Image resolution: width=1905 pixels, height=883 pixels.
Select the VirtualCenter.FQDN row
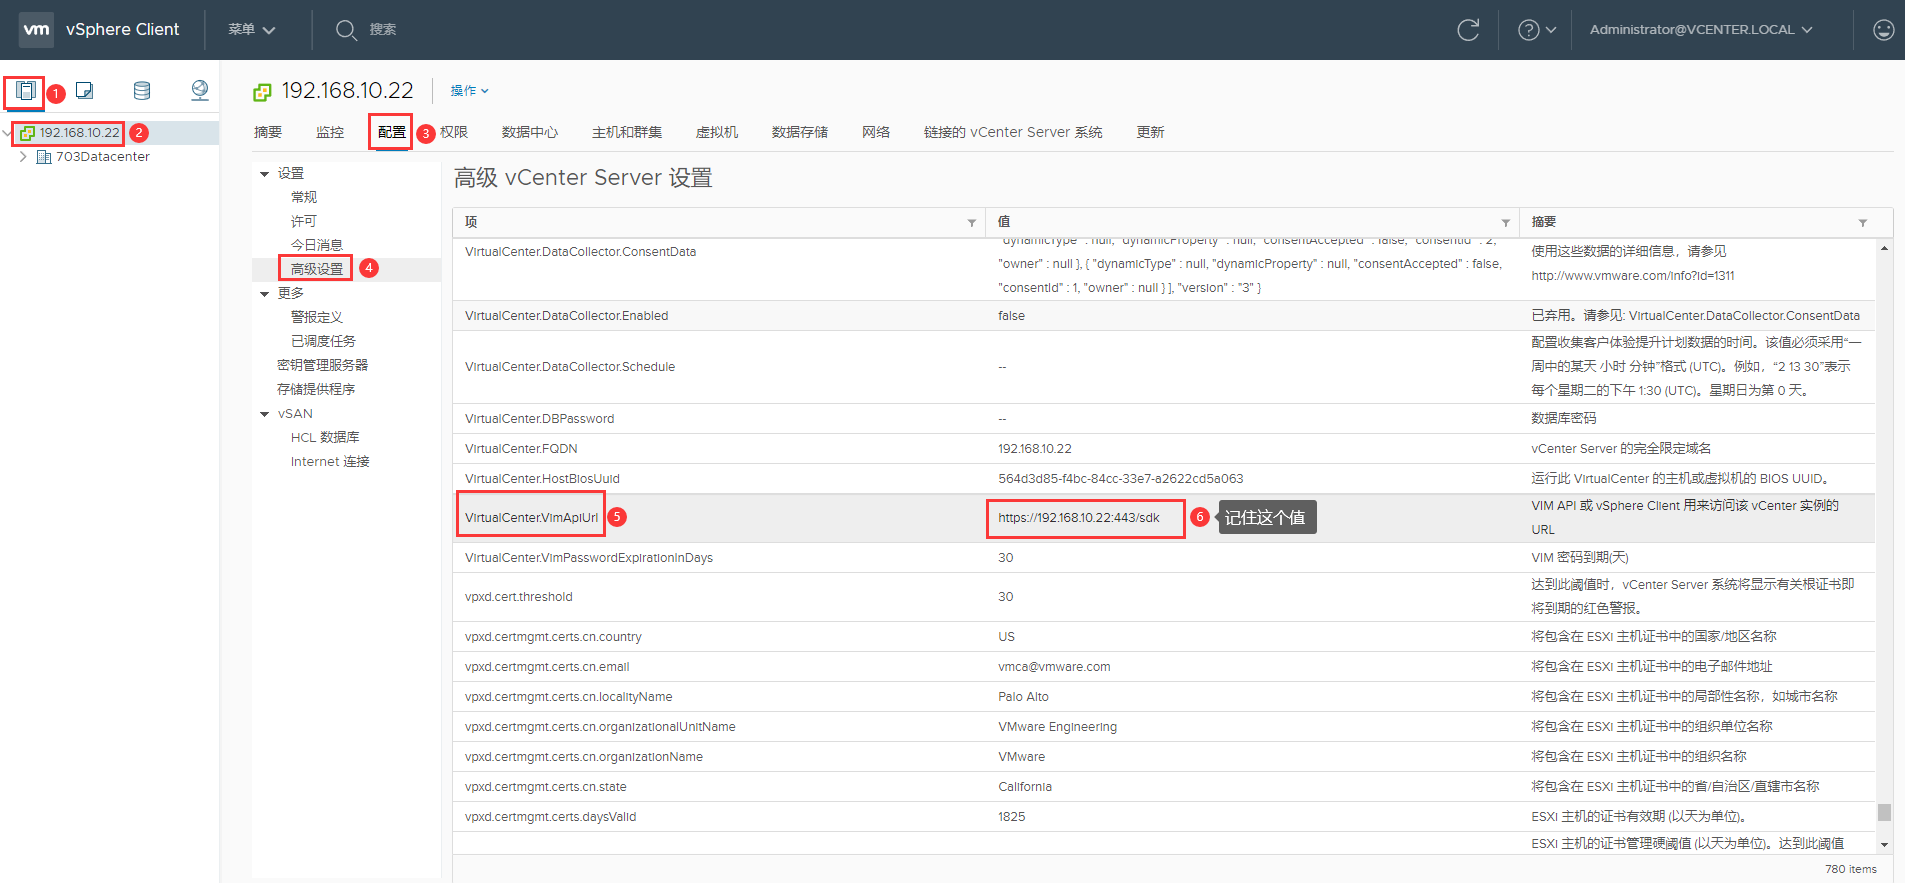tap(1164, 449)
